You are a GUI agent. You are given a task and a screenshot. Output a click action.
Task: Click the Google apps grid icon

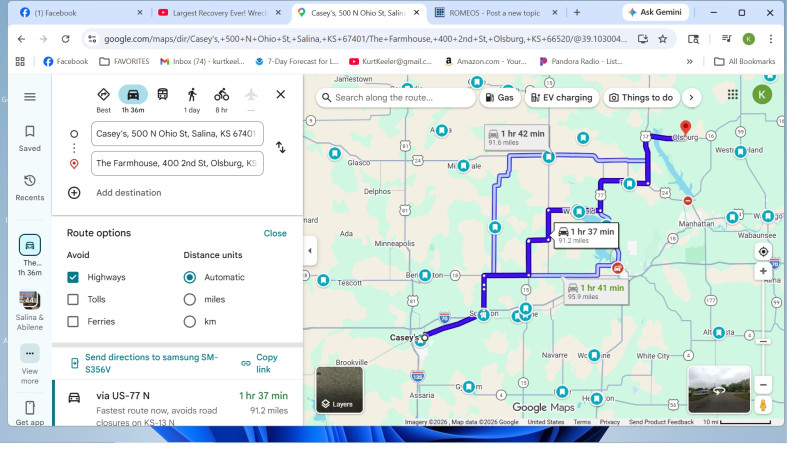(x=733, y=95)
